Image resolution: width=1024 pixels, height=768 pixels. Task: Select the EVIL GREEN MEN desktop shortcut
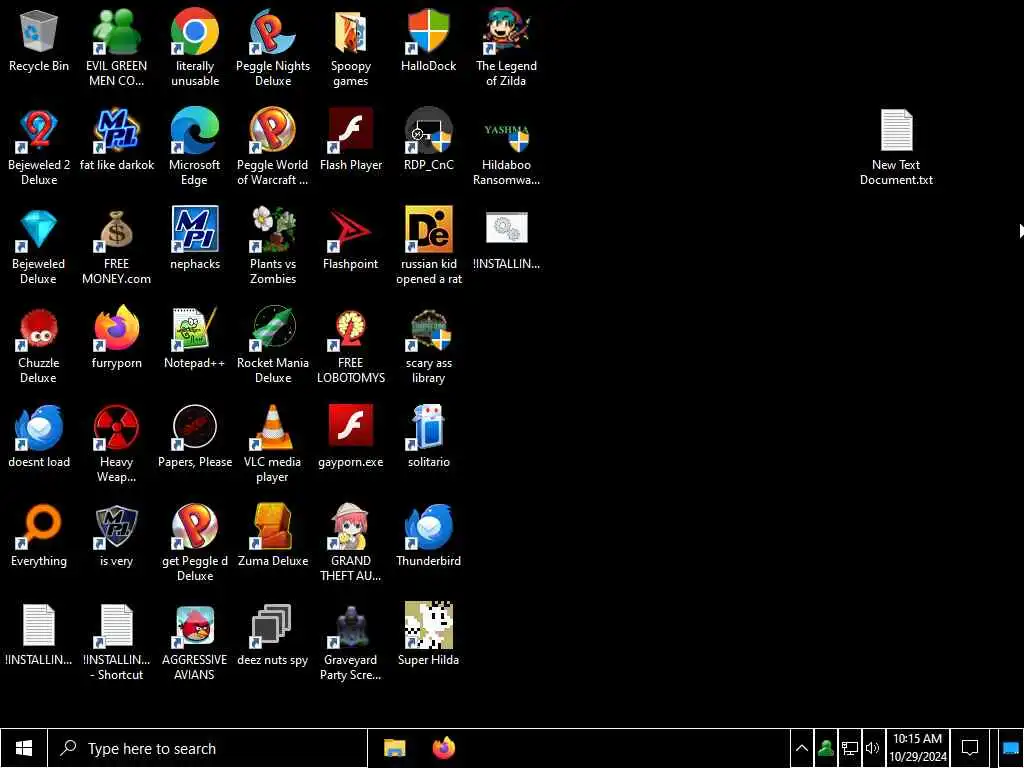116,48
